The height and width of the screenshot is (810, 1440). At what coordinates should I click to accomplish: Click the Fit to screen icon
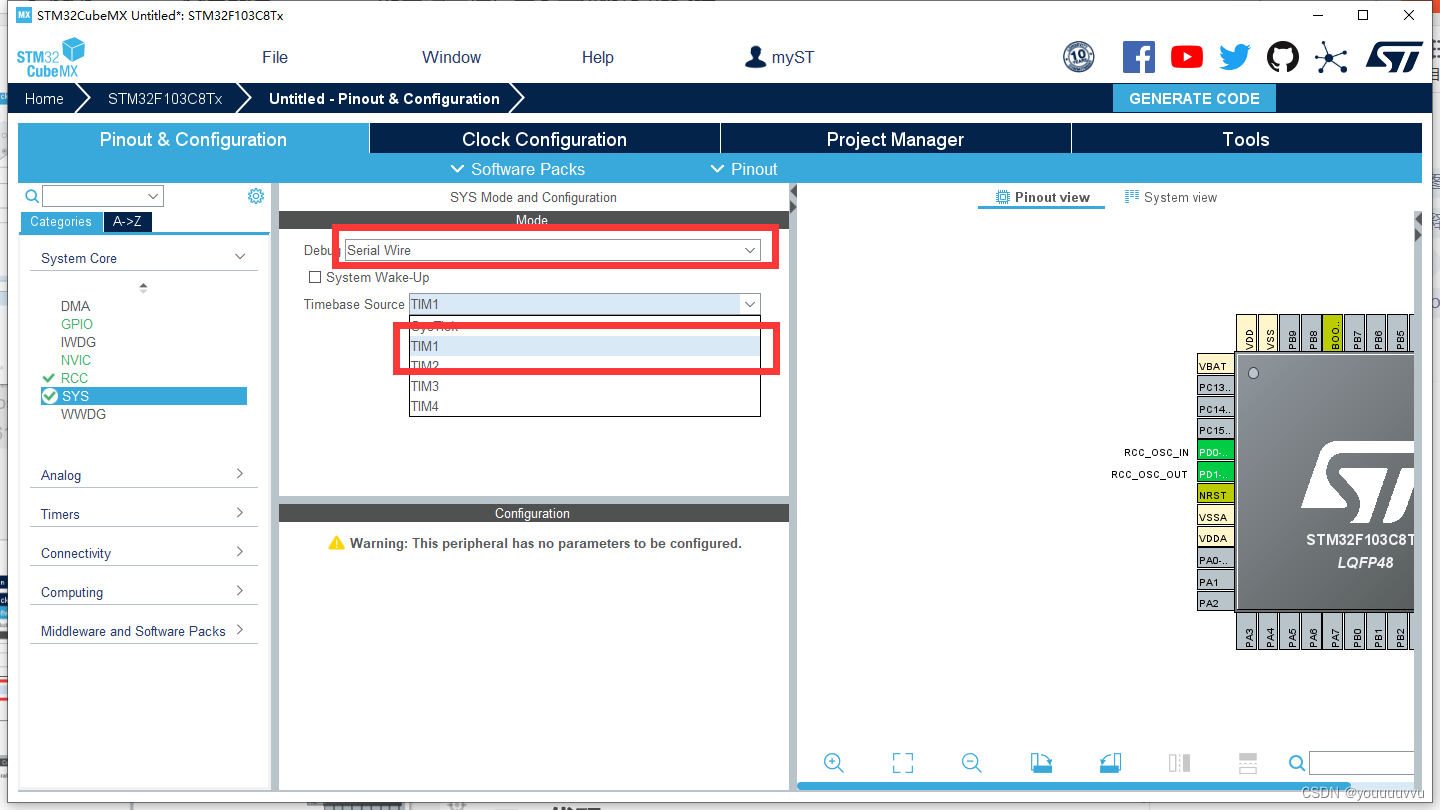pos(902,763)
